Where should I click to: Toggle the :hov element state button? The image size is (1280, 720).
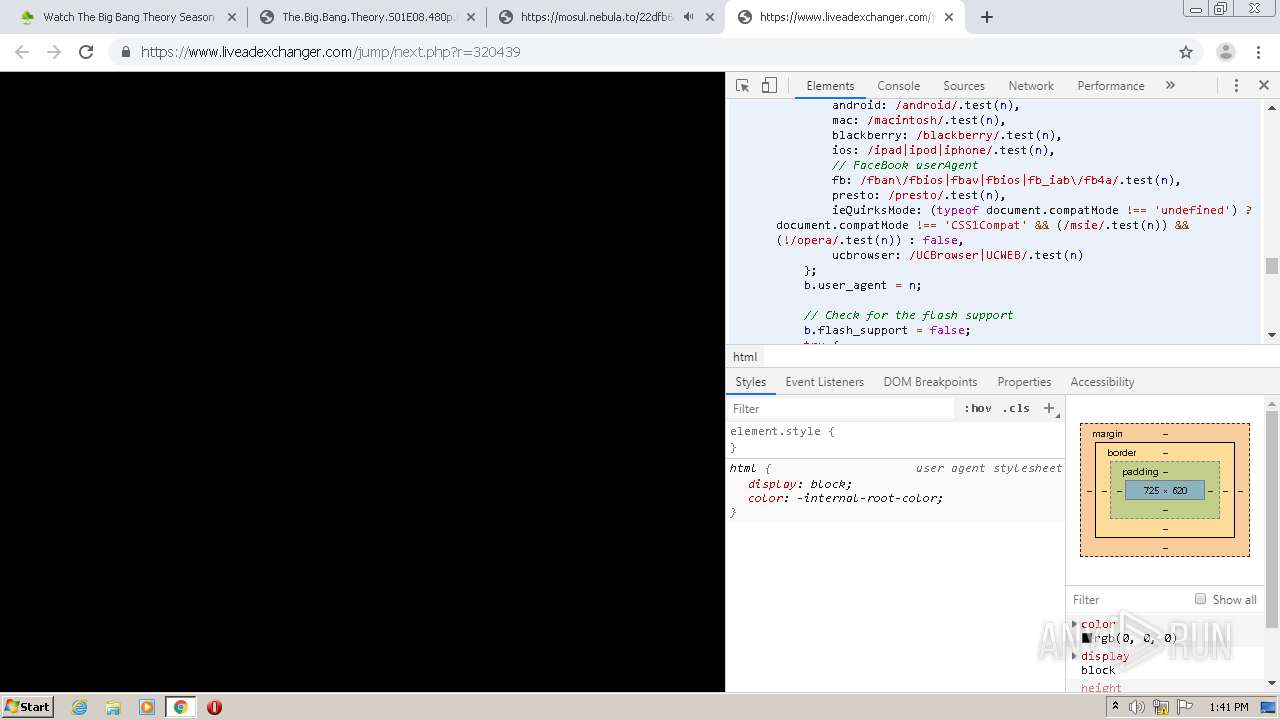click(978, 408)
